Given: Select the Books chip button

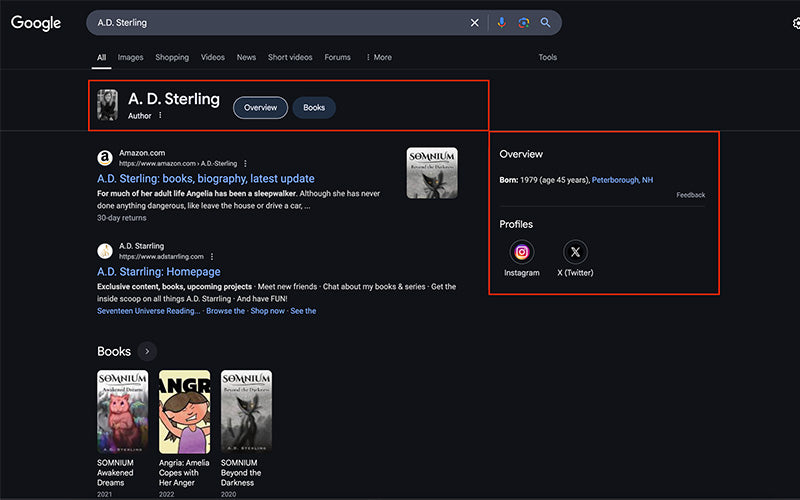Looking at the screenshot, I should [314, 108].
